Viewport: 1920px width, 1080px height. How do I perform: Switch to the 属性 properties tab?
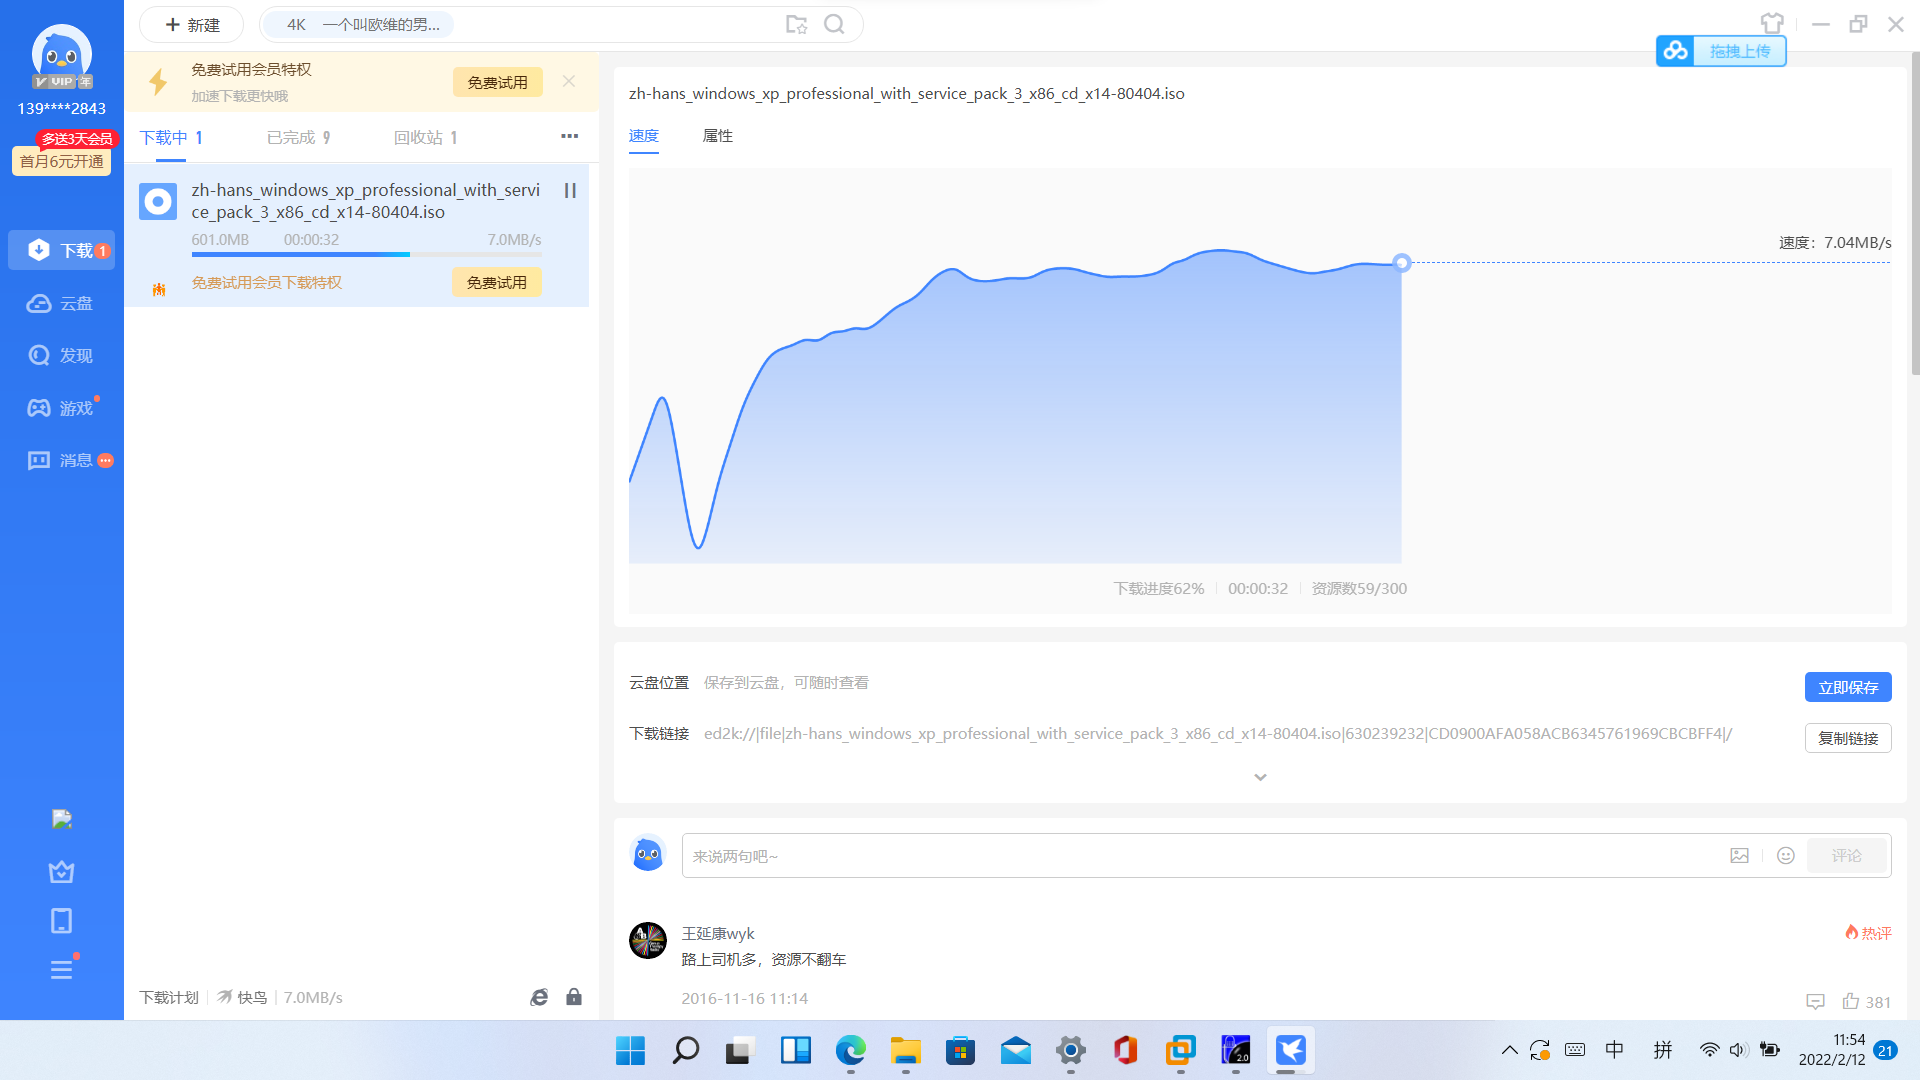pyautogui.click(x=717, y=136)
